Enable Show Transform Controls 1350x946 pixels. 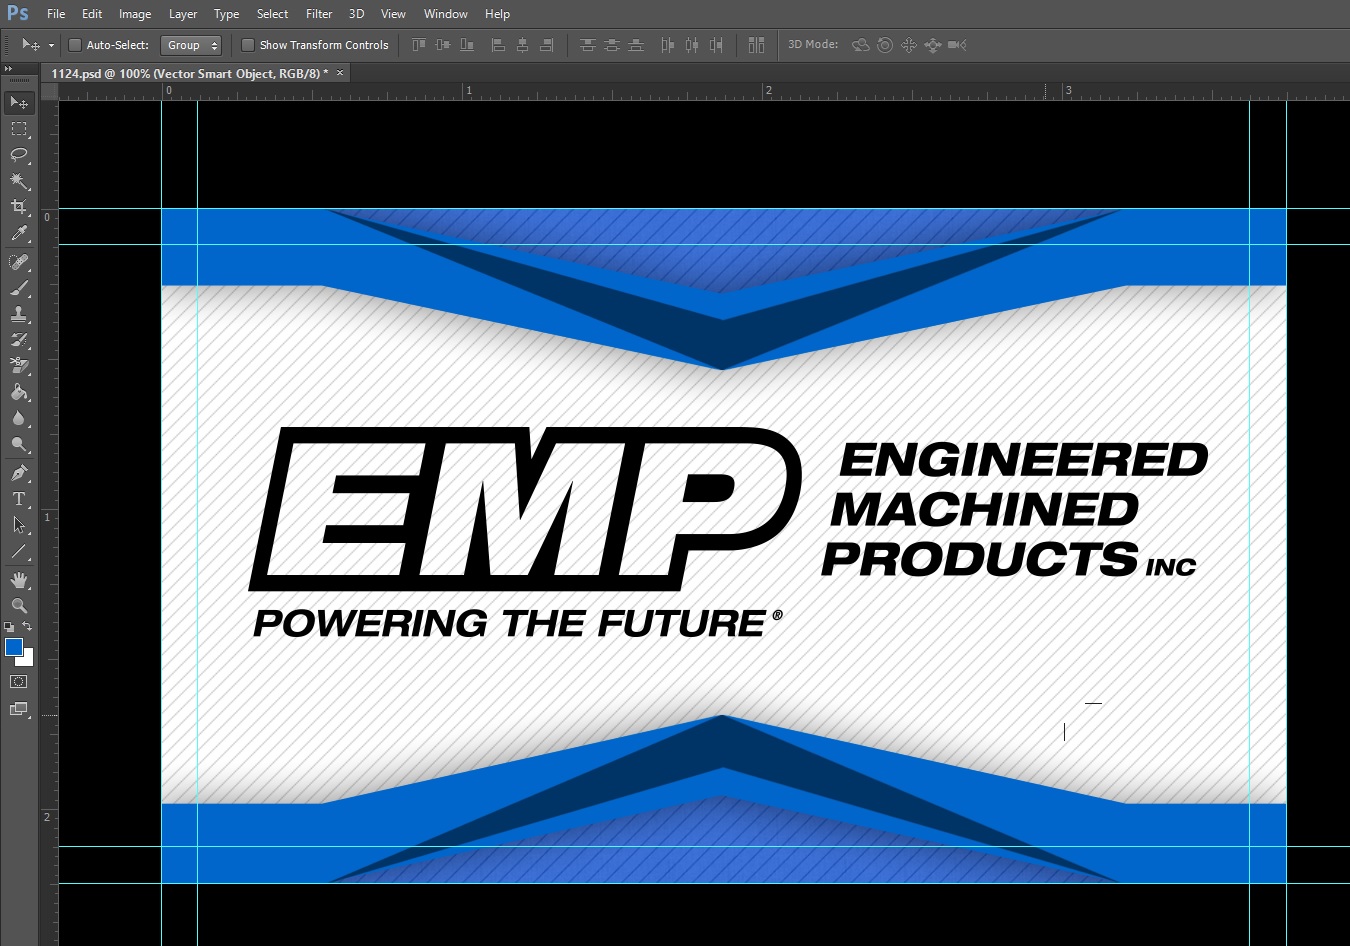[247, 45]
